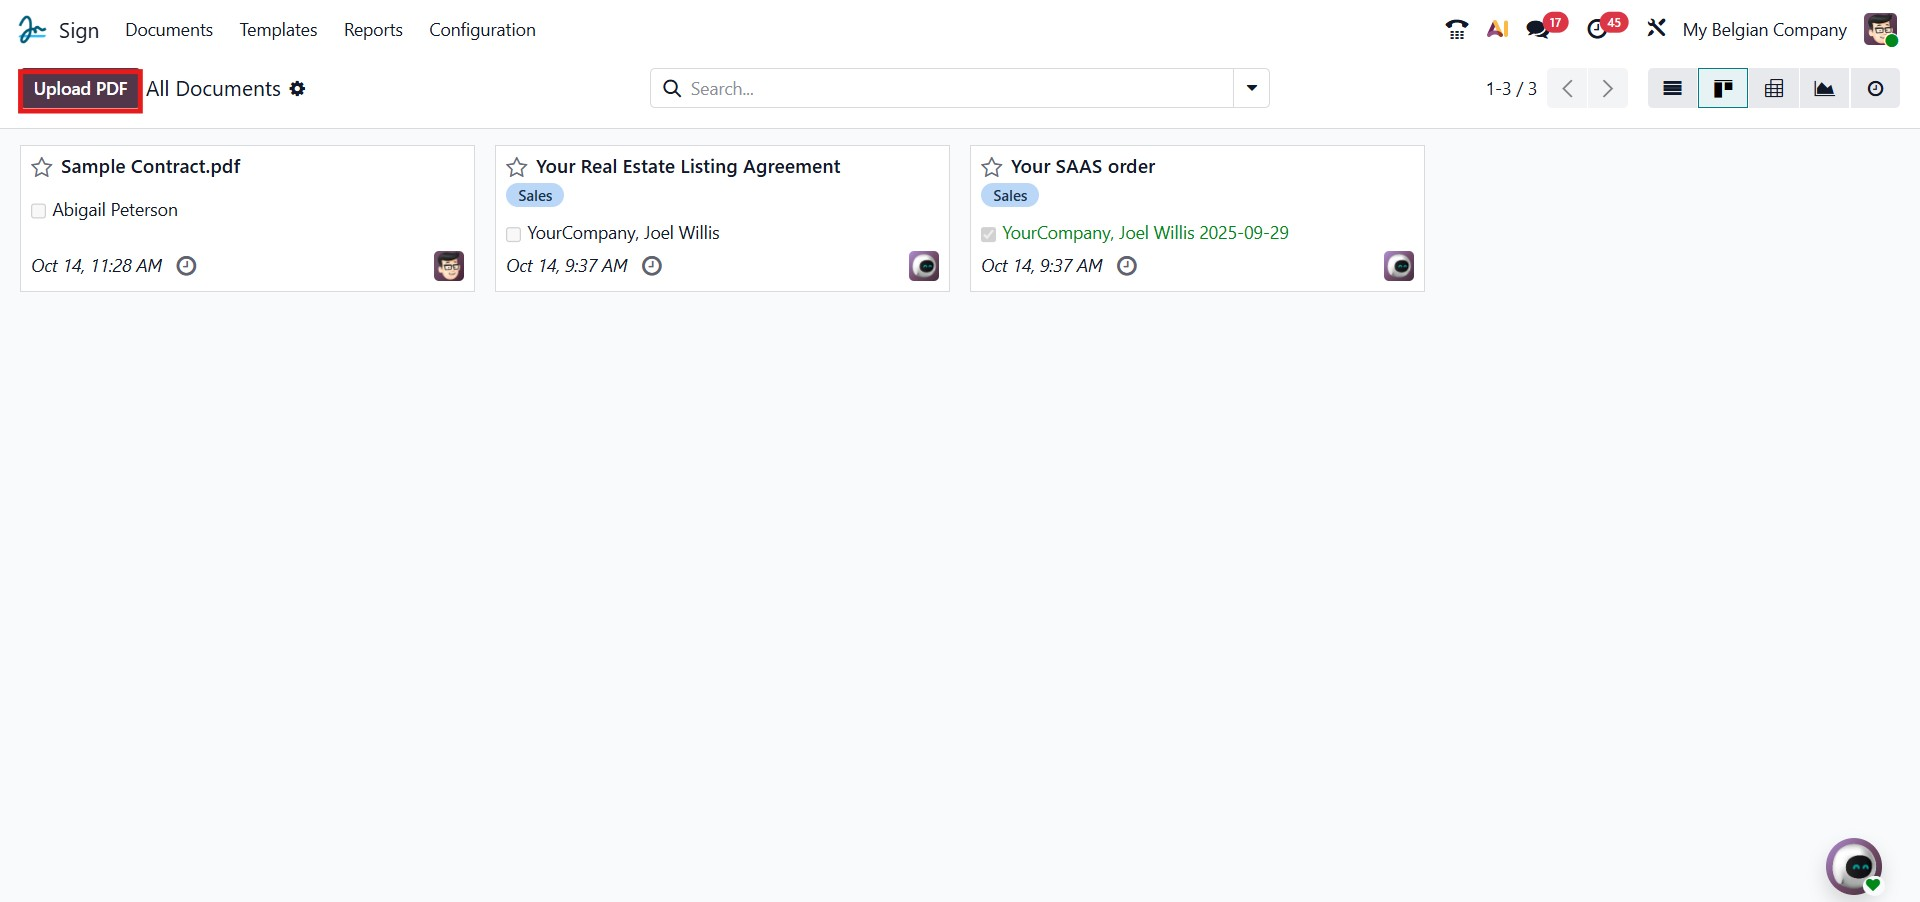Open the My Belgian Company switcher
Viewport: 1920px width, 902px height.
coord(1764,30)
